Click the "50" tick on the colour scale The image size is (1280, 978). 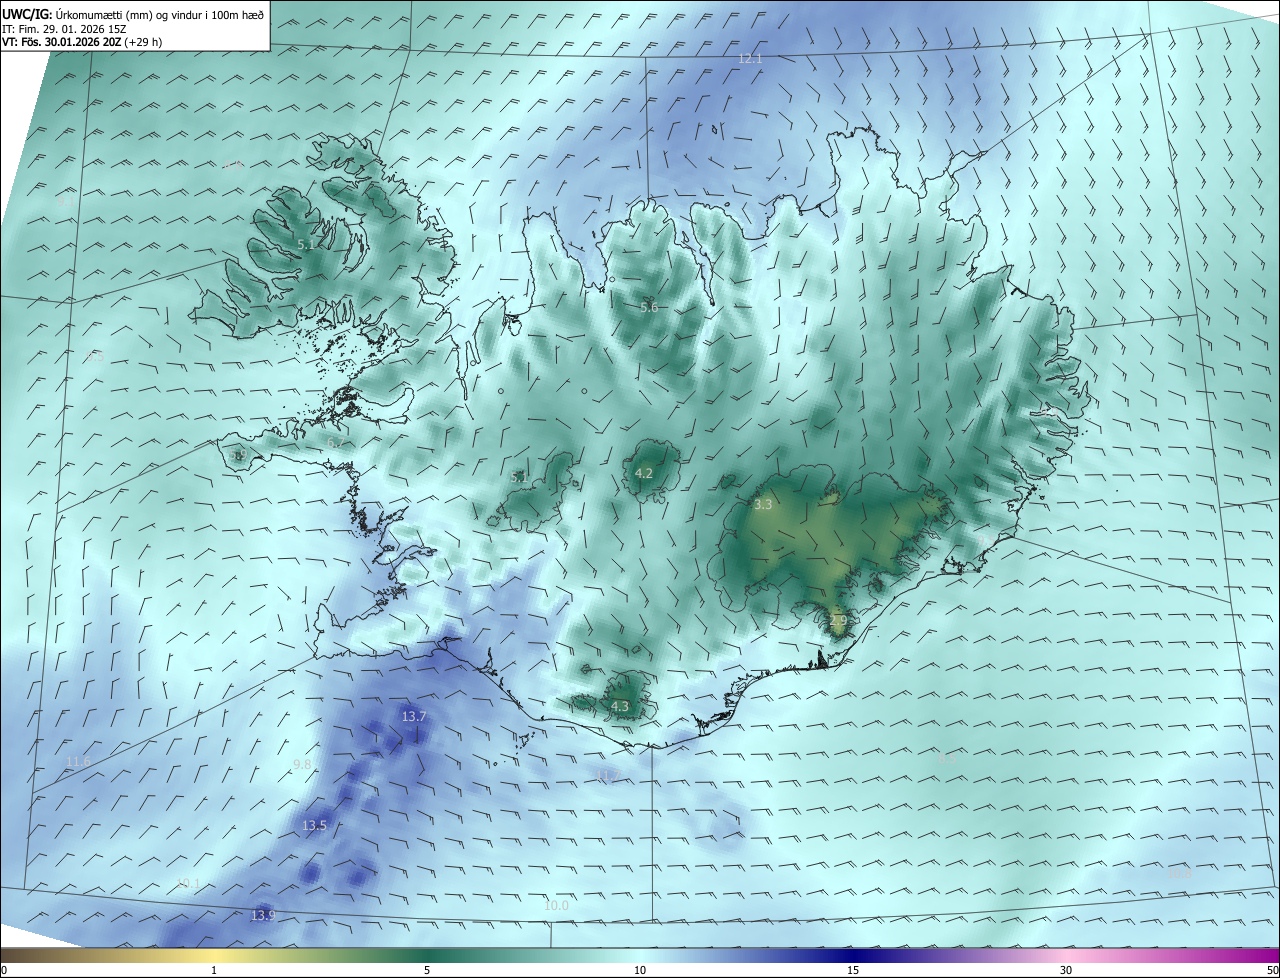[1272, 971]
